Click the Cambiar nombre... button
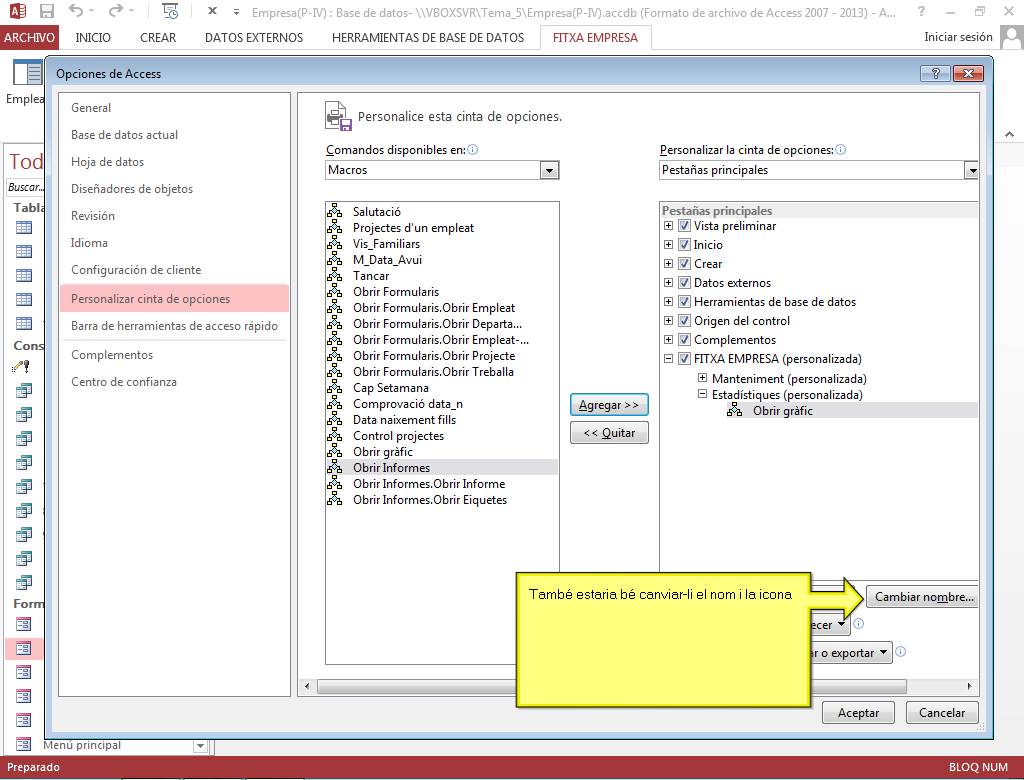 [922, 596]
